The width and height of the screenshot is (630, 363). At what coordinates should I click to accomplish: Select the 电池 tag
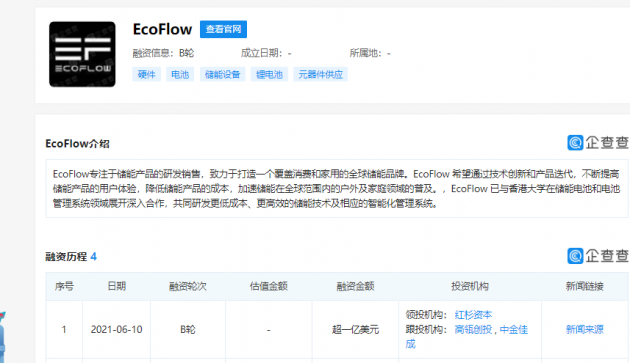[180, 74]
